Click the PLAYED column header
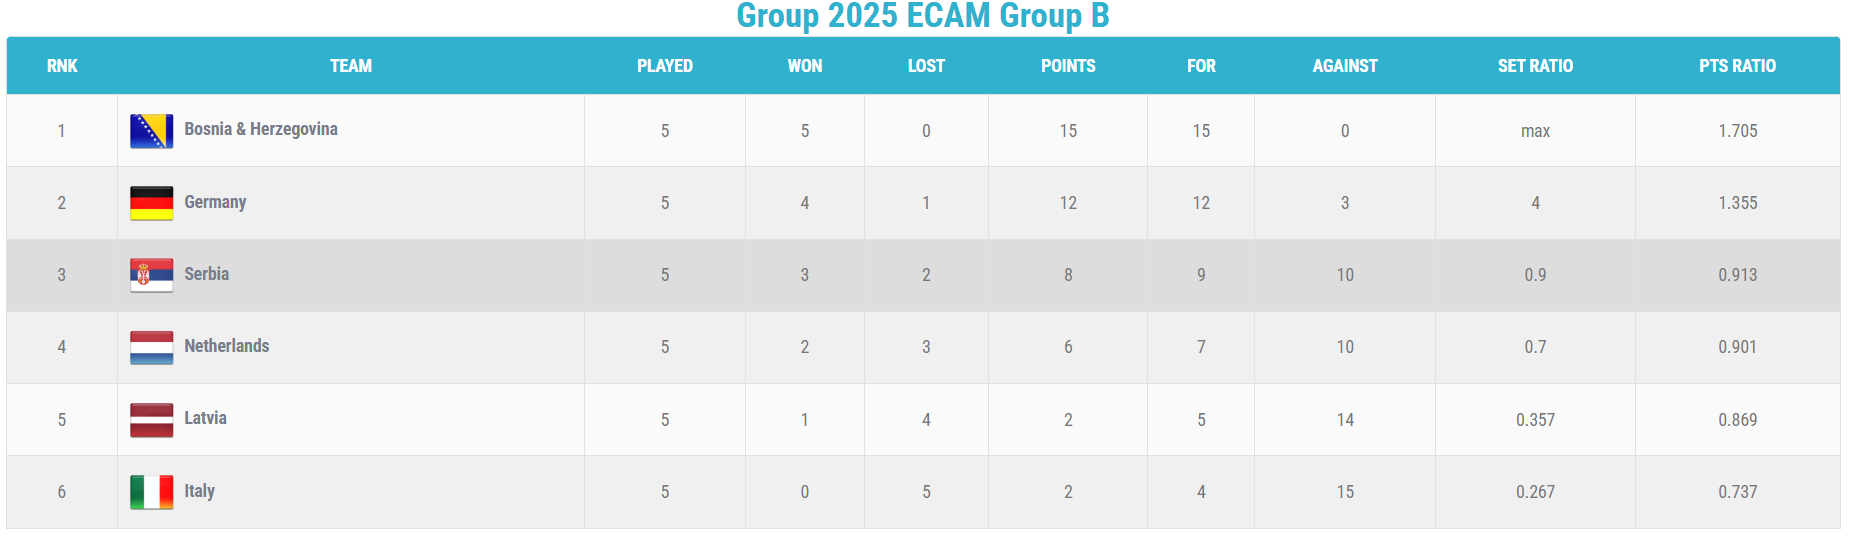 point(665,66)
